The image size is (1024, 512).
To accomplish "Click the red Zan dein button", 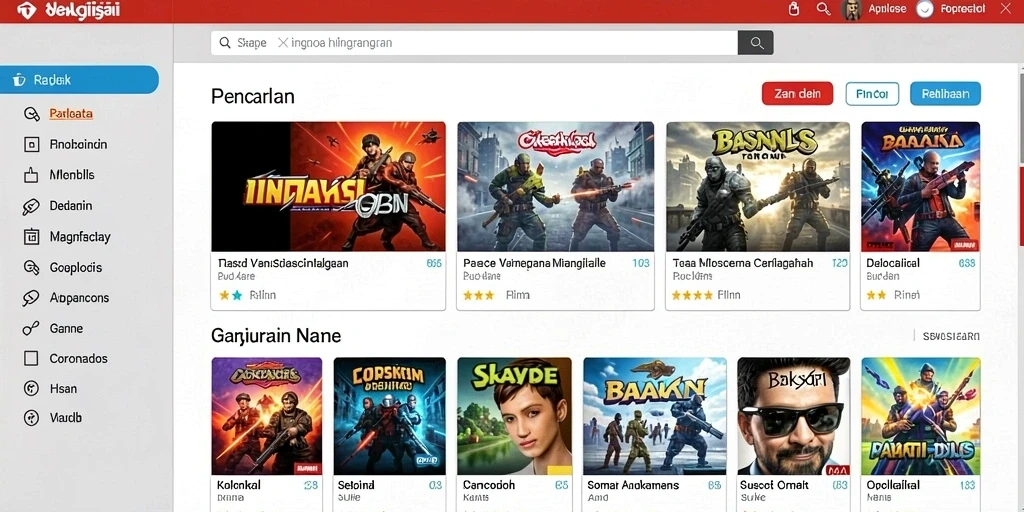I will tap(797, 93).
